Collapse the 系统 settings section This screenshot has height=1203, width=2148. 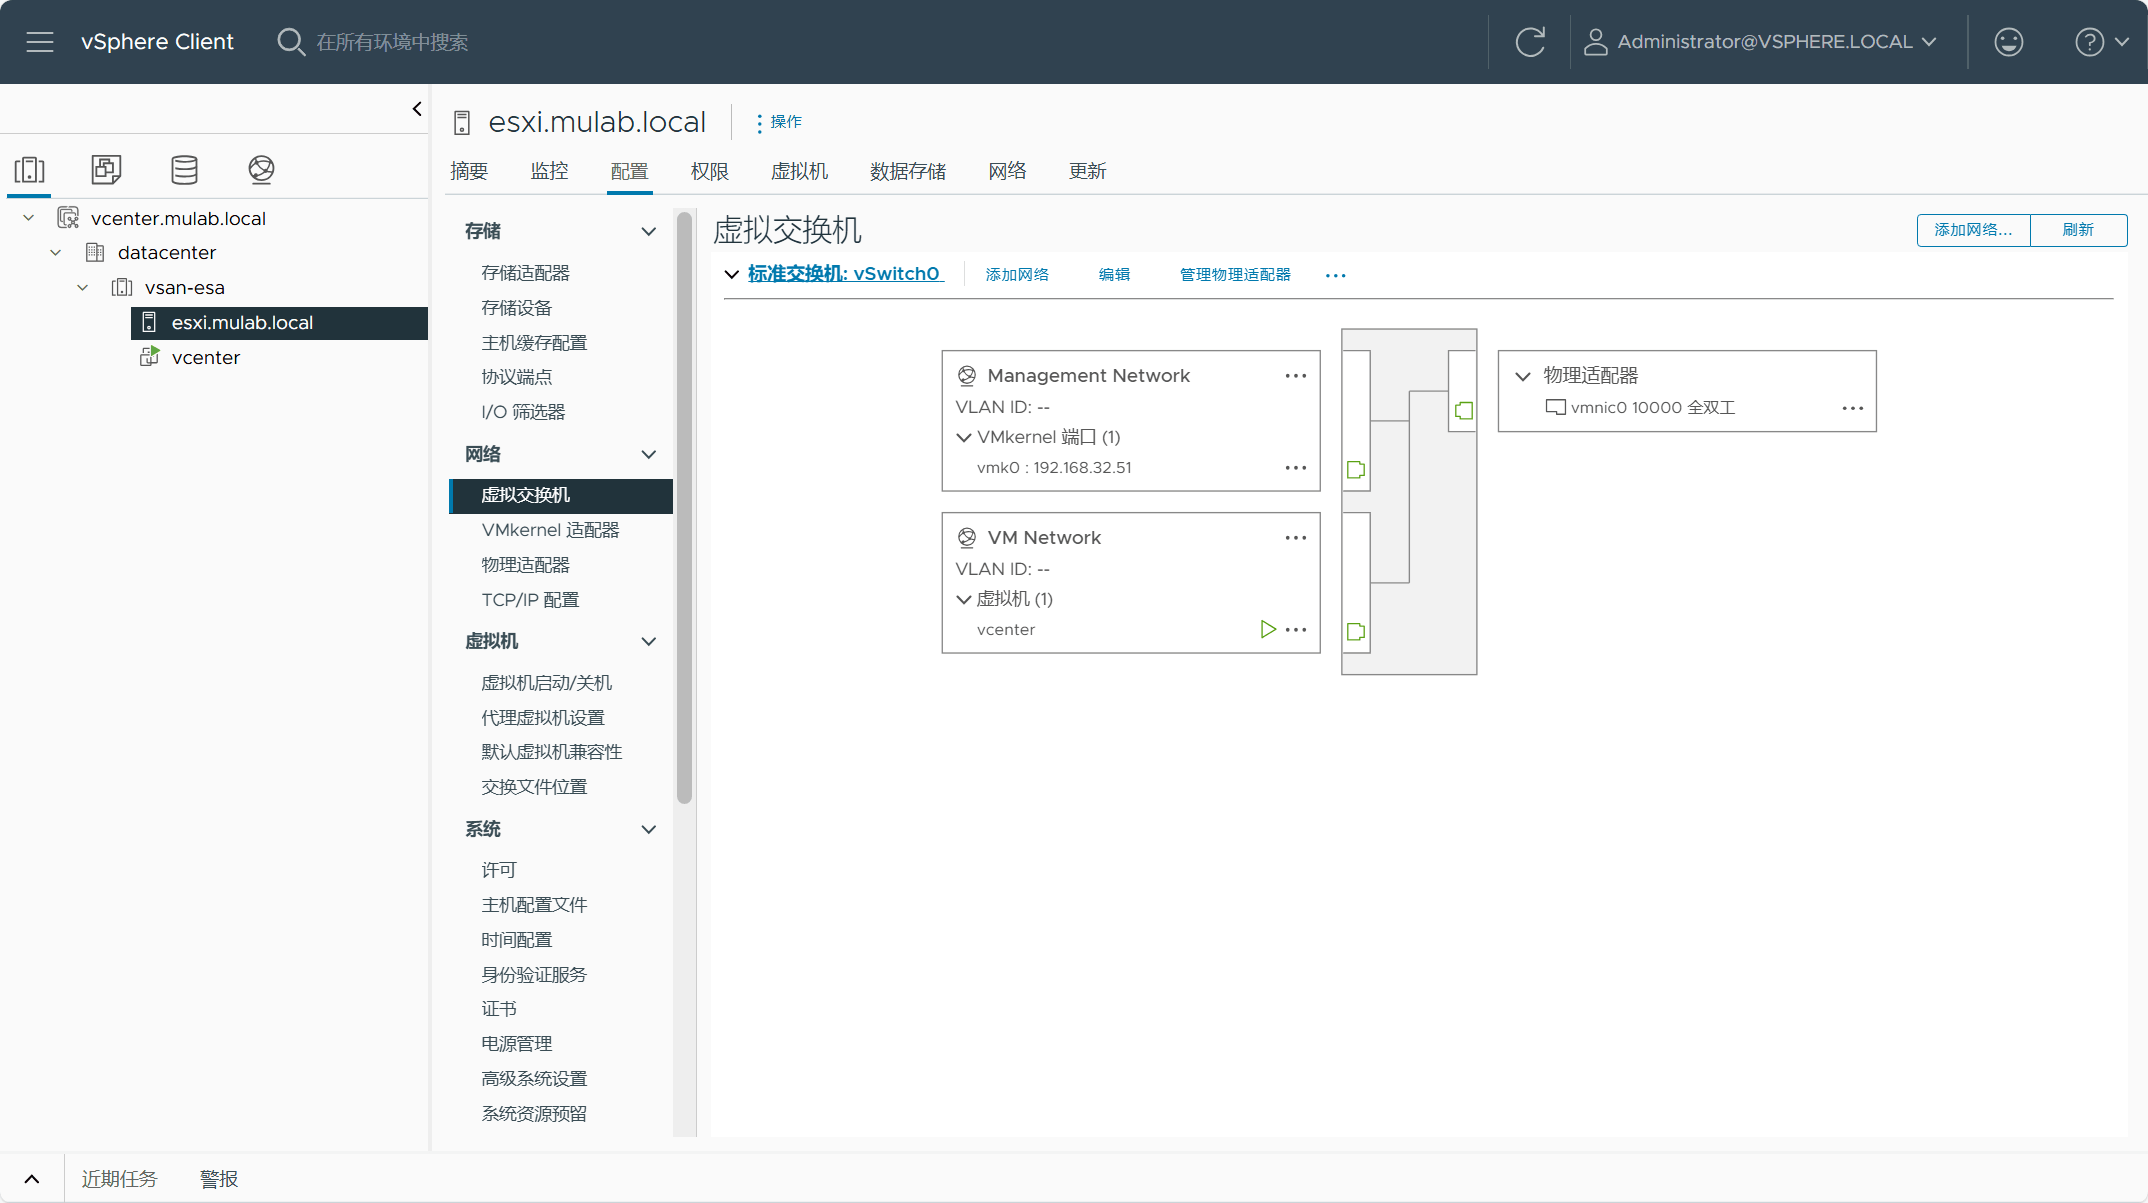(649, 830)
